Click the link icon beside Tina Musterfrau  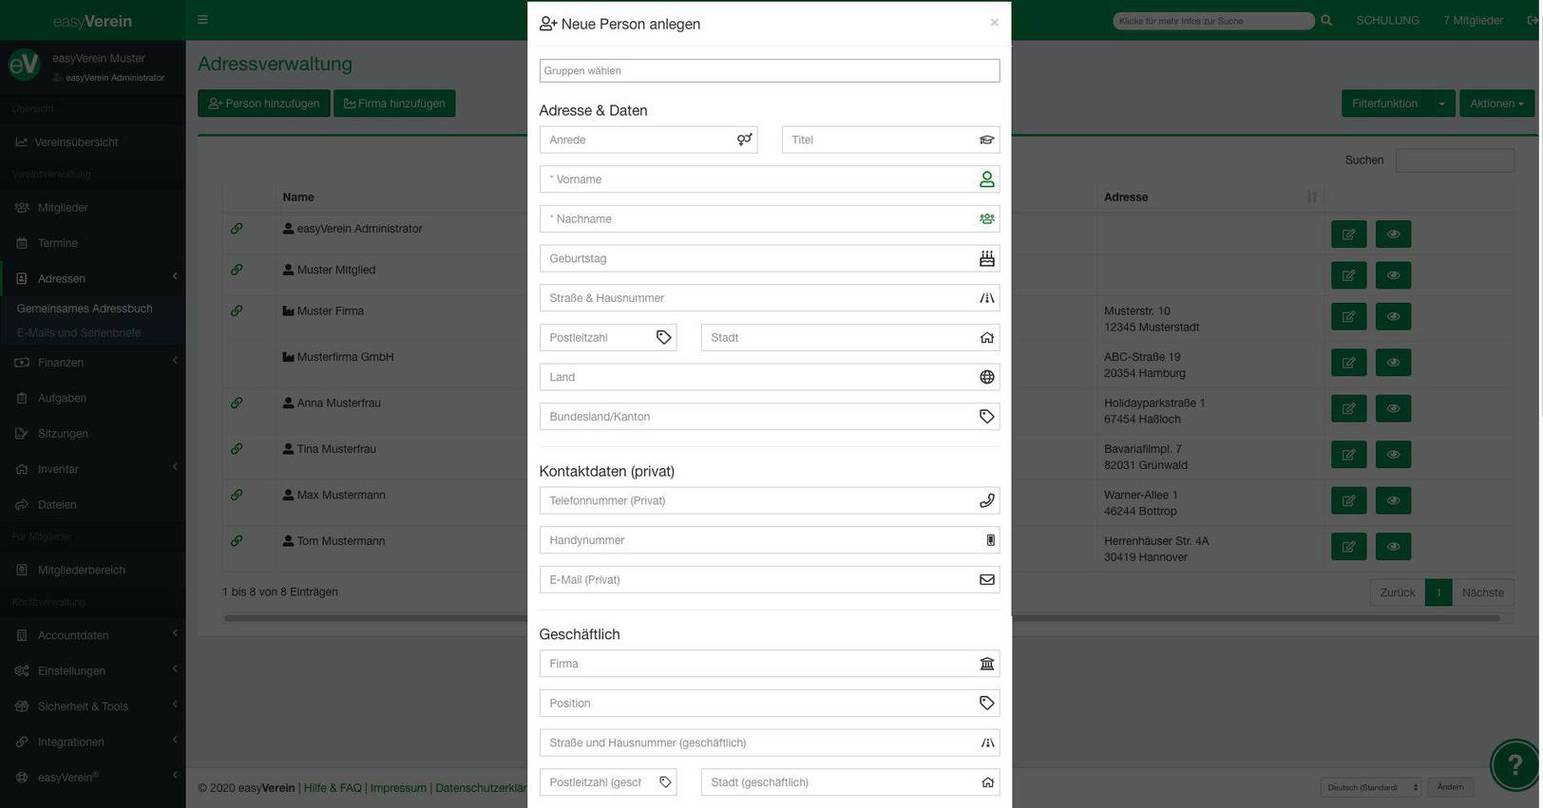click(237, 449)
